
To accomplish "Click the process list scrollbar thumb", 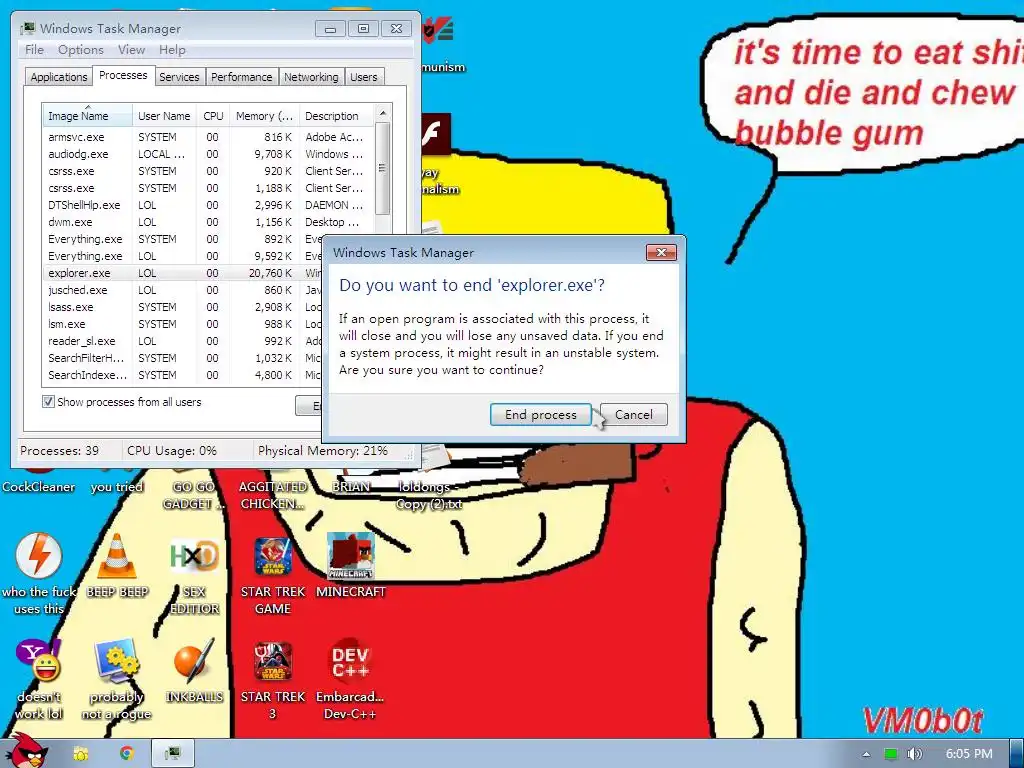I will coord(383,169).
